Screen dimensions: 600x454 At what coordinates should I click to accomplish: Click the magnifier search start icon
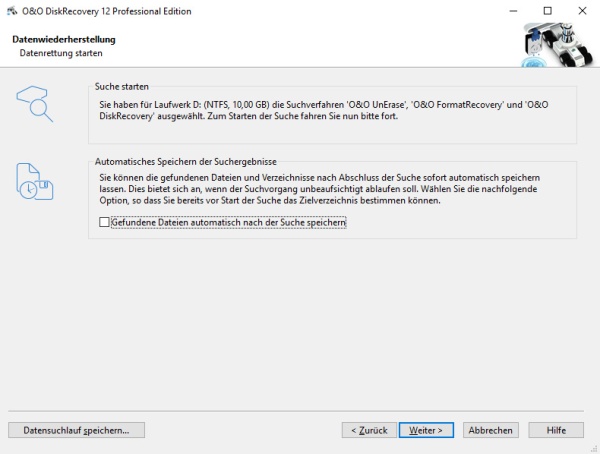click(35, 104)
